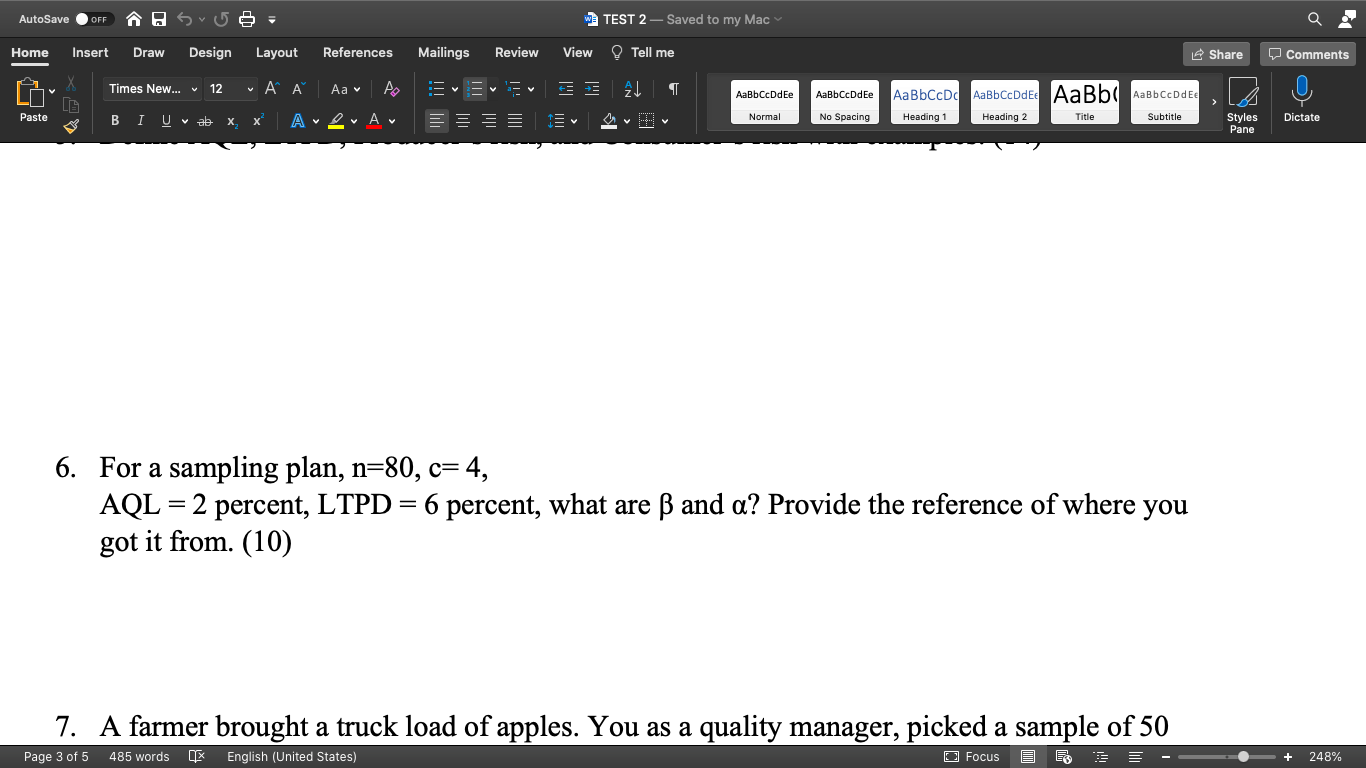Paste clipboard contents with the Paste icon
This screenshot has width=1366, height=768.
click(x=28, y=93)
